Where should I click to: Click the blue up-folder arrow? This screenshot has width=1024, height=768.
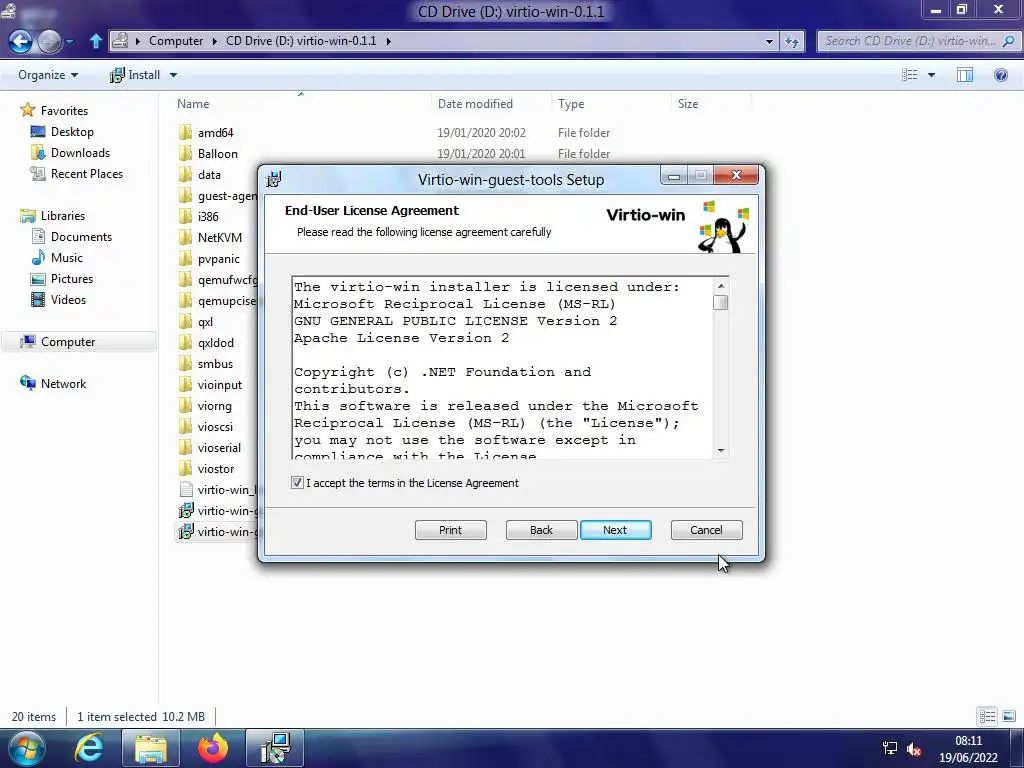96,41
